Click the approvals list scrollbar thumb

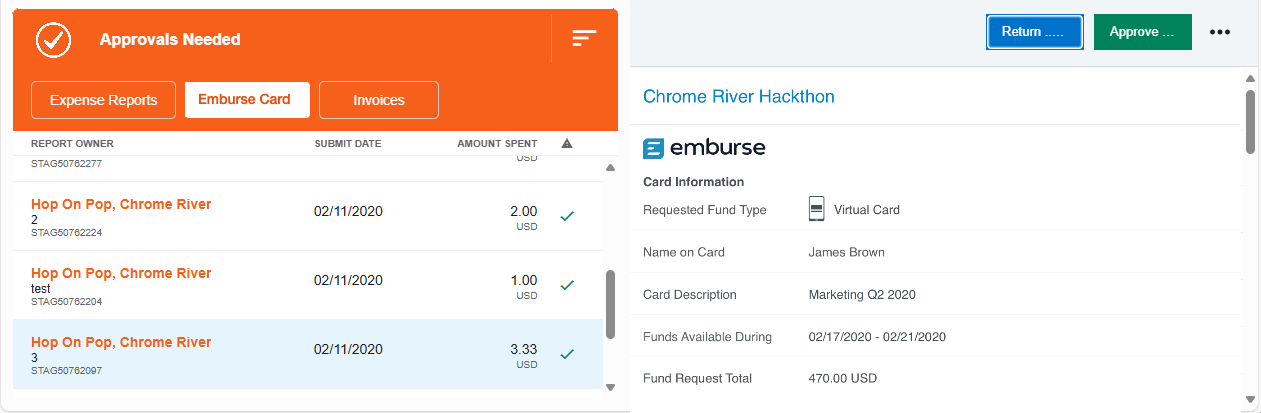(x=611, y=304)
